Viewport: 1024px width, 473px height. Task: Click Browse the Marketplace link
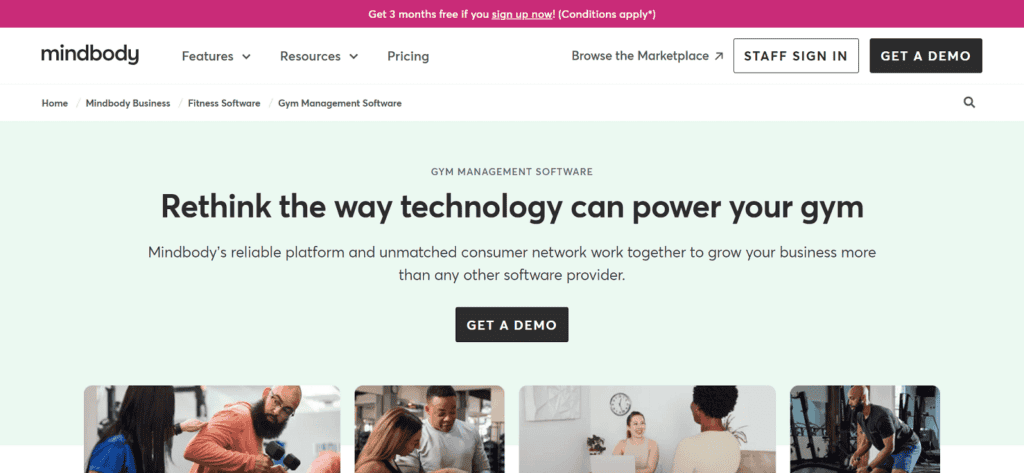(x=647, y=56)
